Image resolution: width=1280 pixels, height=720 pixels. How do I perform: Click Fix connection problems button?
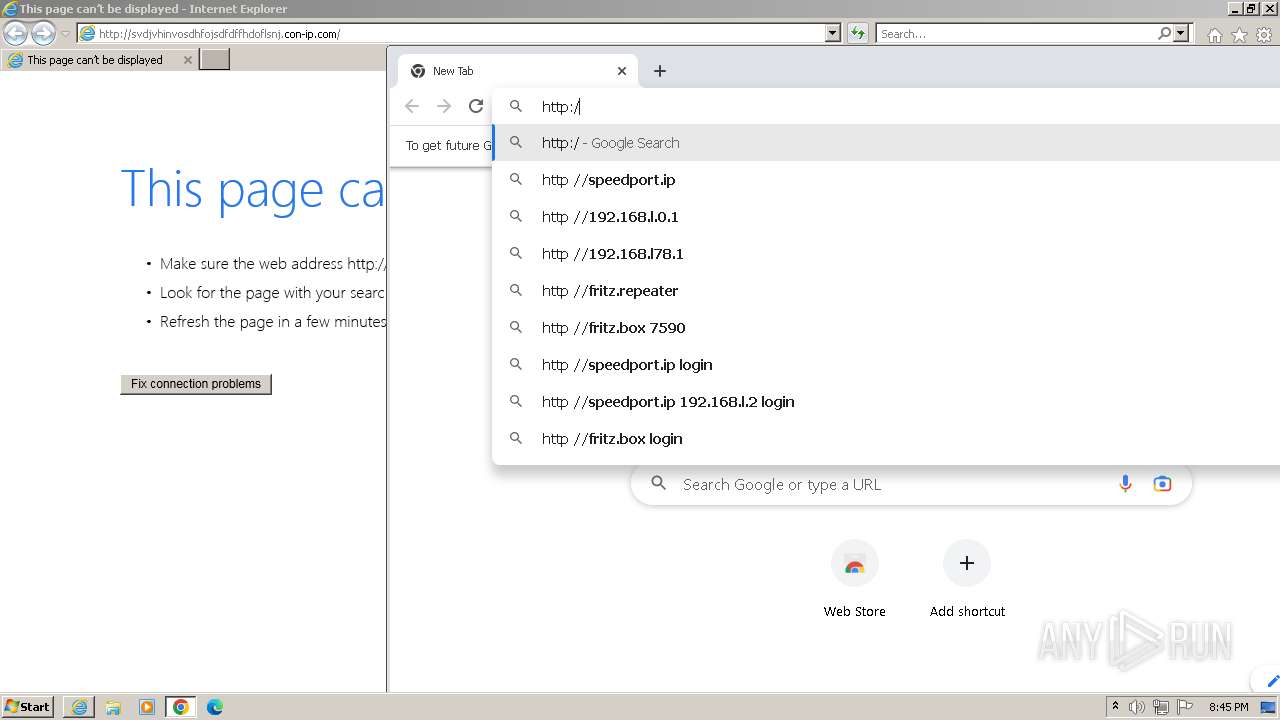tap(196, 384)
